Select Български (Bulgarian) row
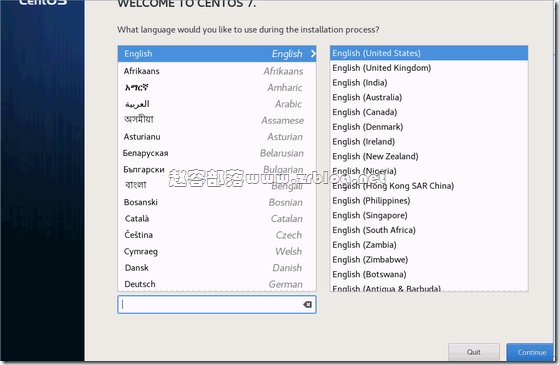 tap(217, 169)
